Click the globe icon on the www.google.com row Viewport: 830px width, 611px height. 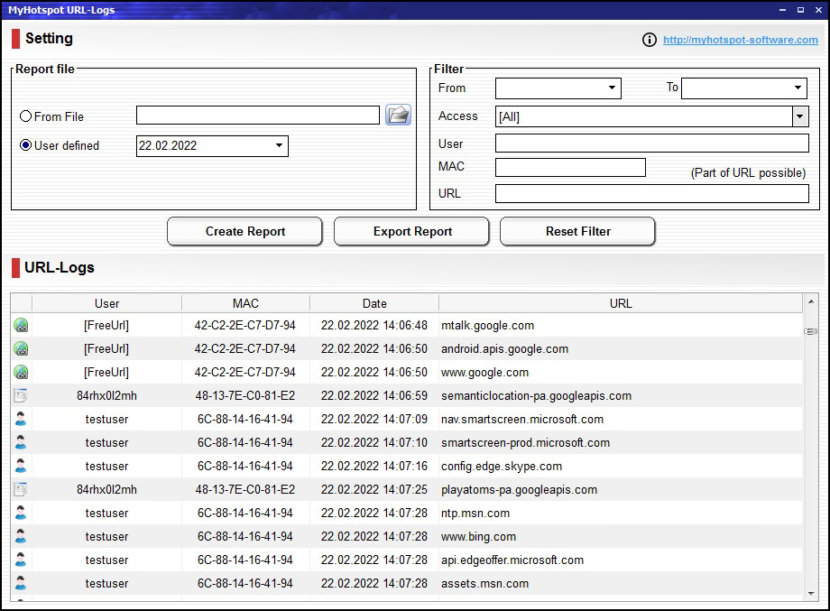click(x=22, y=372)
